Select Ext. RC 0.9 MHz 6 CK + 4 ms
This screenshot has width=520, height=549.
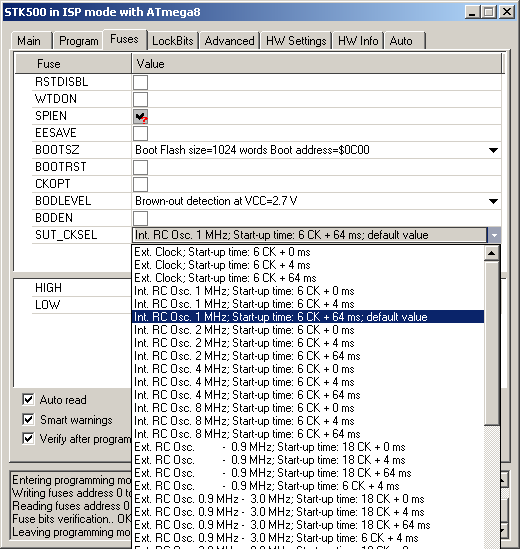tap(308, 486)
